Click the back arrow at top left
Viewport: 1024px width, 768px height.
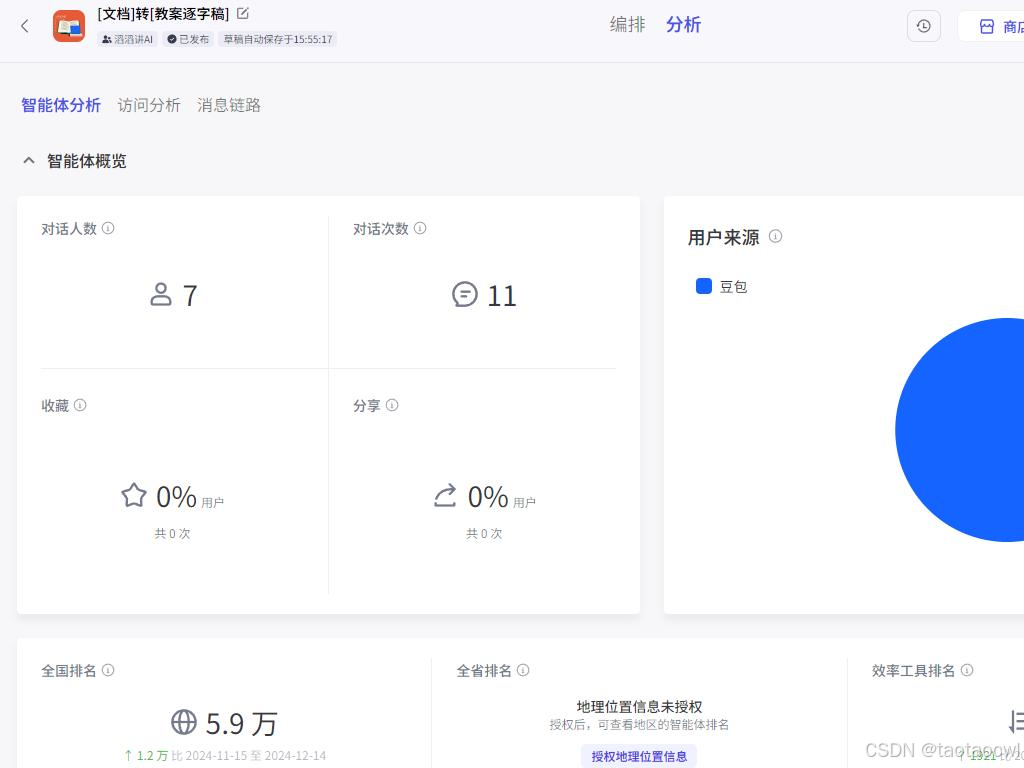pos(25,26)
